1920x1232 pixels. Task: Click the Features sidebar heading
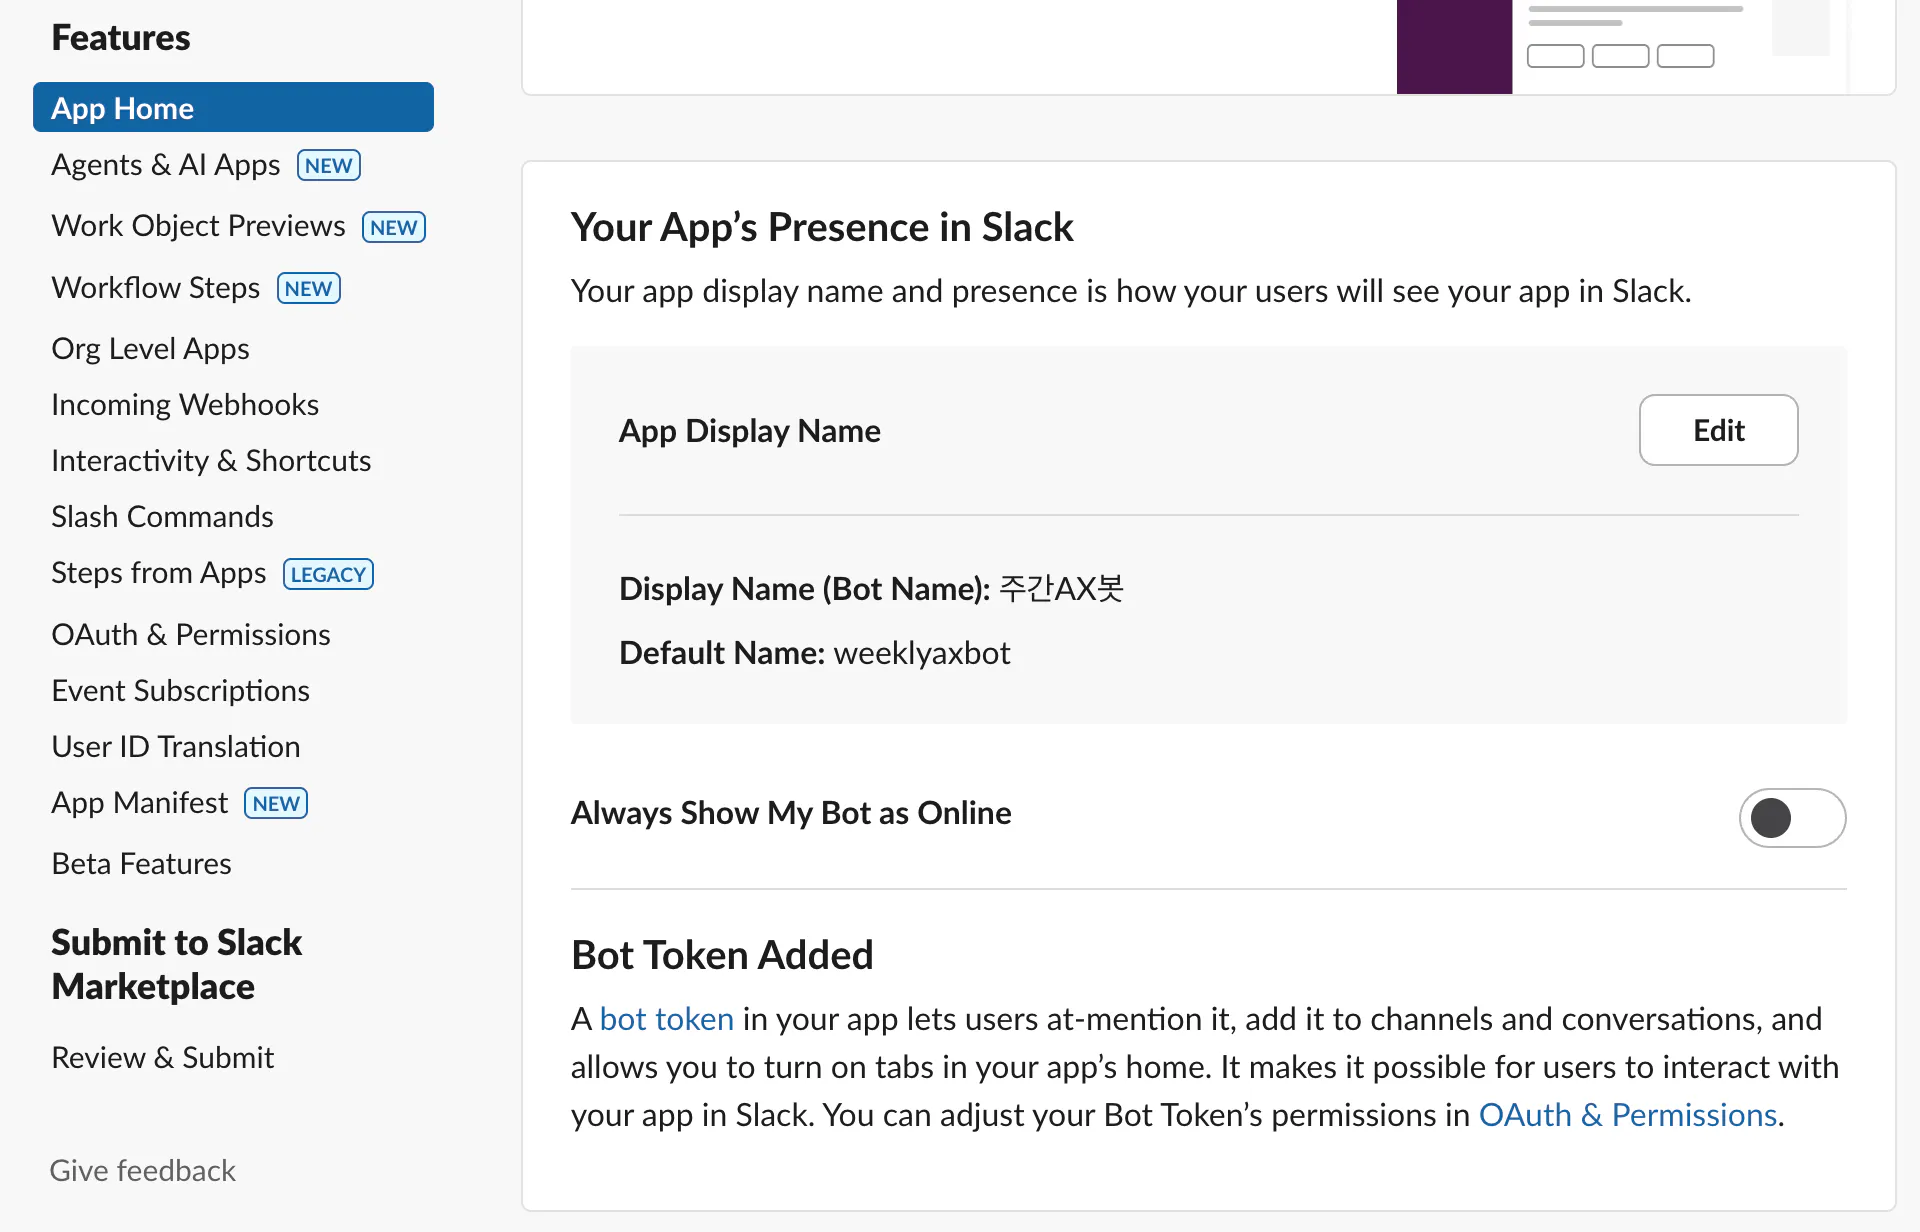(x=121, y=37)
